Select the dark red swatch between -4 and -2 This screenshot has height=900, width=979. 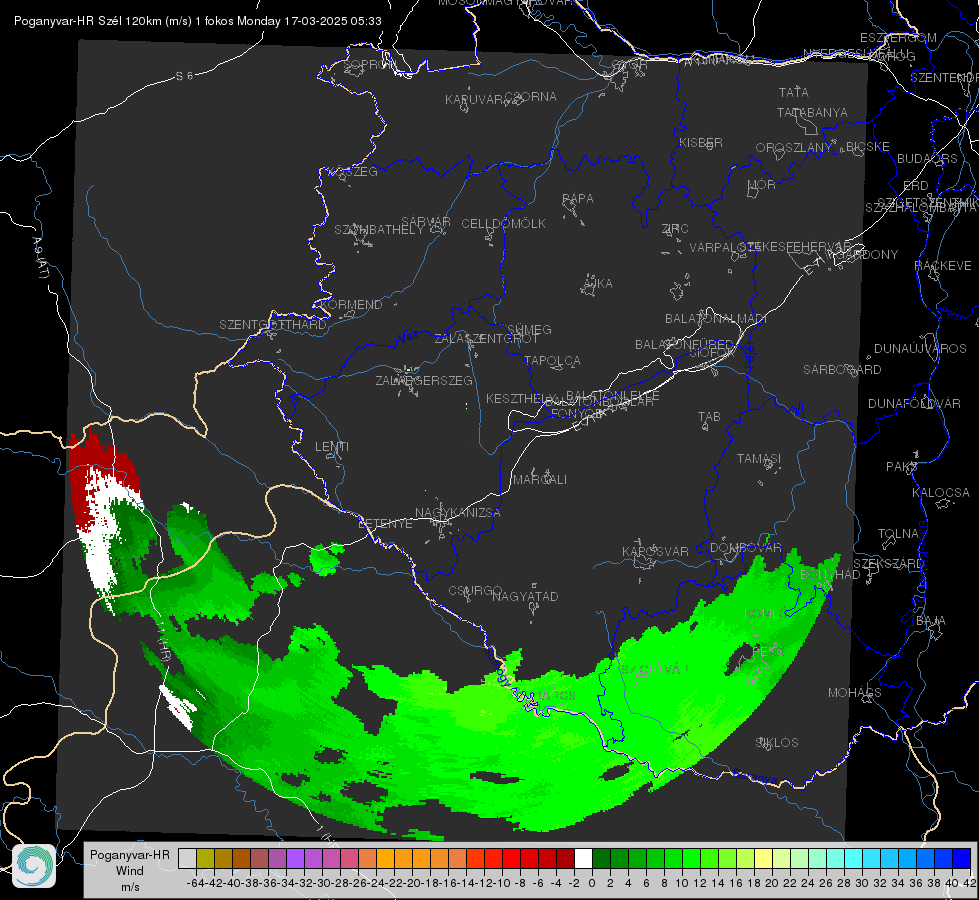(565, 858)
